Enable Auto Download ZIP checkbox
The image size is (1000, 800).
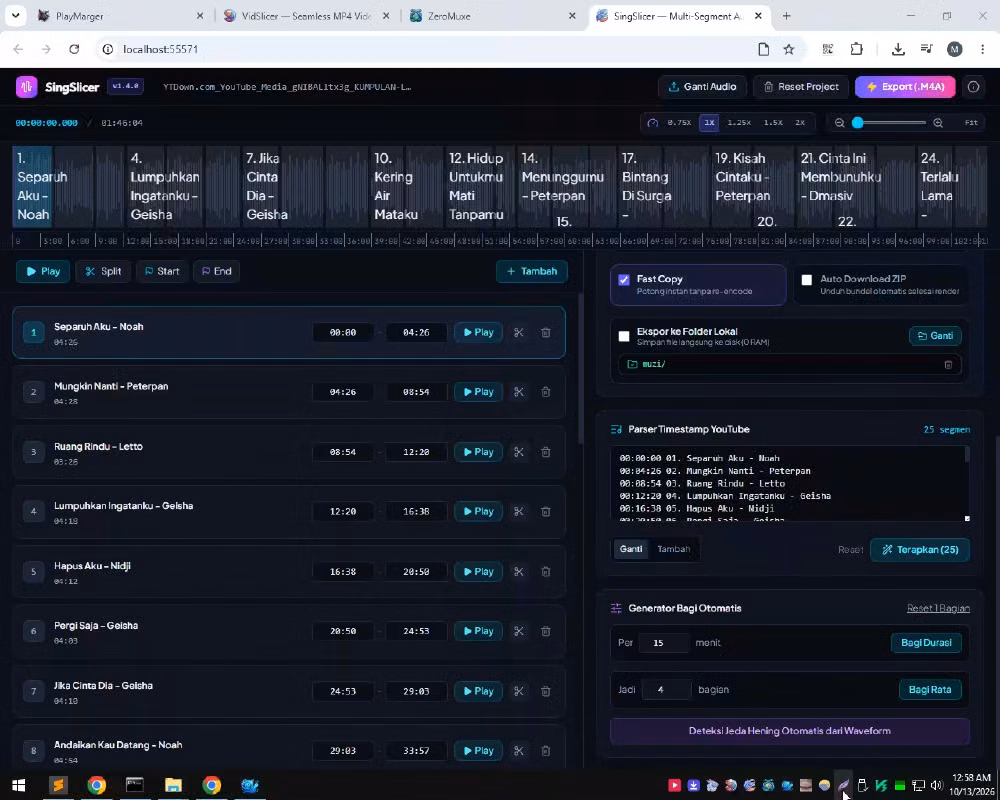807,279
